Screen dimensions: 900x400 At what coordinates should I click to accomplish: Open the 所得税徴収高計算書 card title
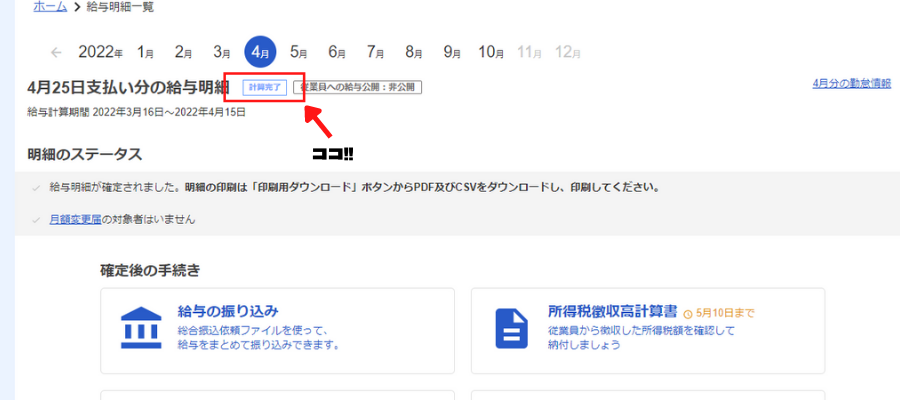[x=612, y=311]
